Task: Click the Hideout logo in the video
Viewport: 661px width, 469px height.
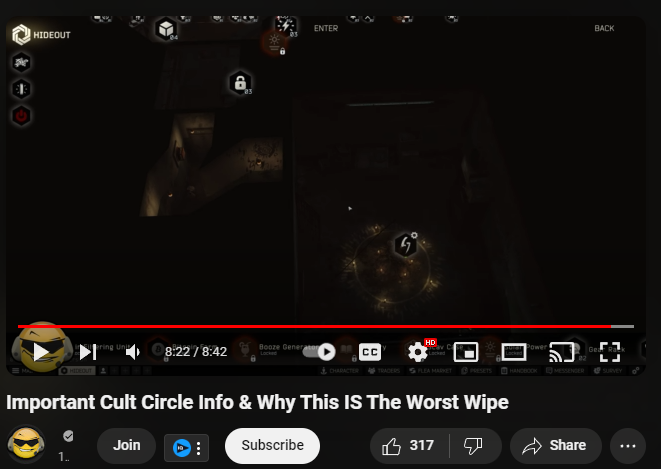Action: click(x=41, y=35)
